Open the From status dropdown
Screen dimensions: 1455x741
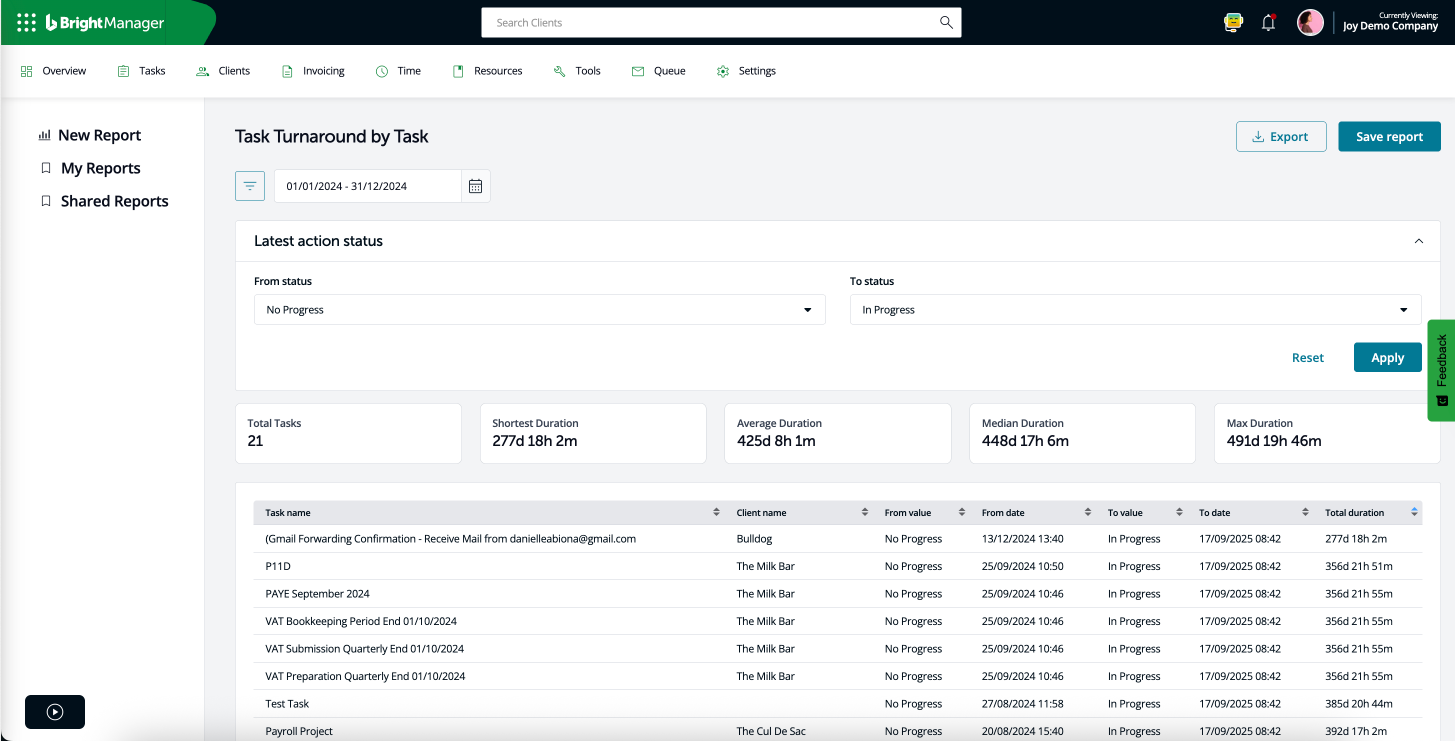[539, 309]
